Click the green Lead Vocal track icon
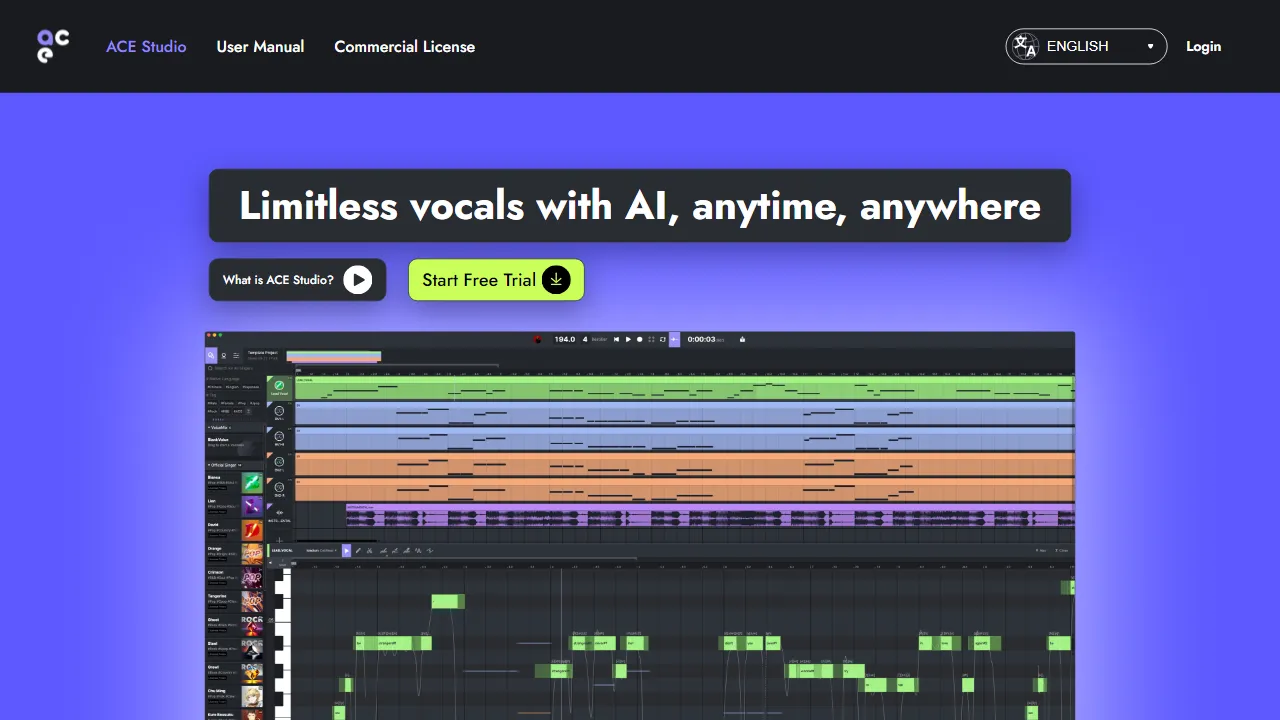Screen dimensions: 1280x720 (x=279, y=385)
